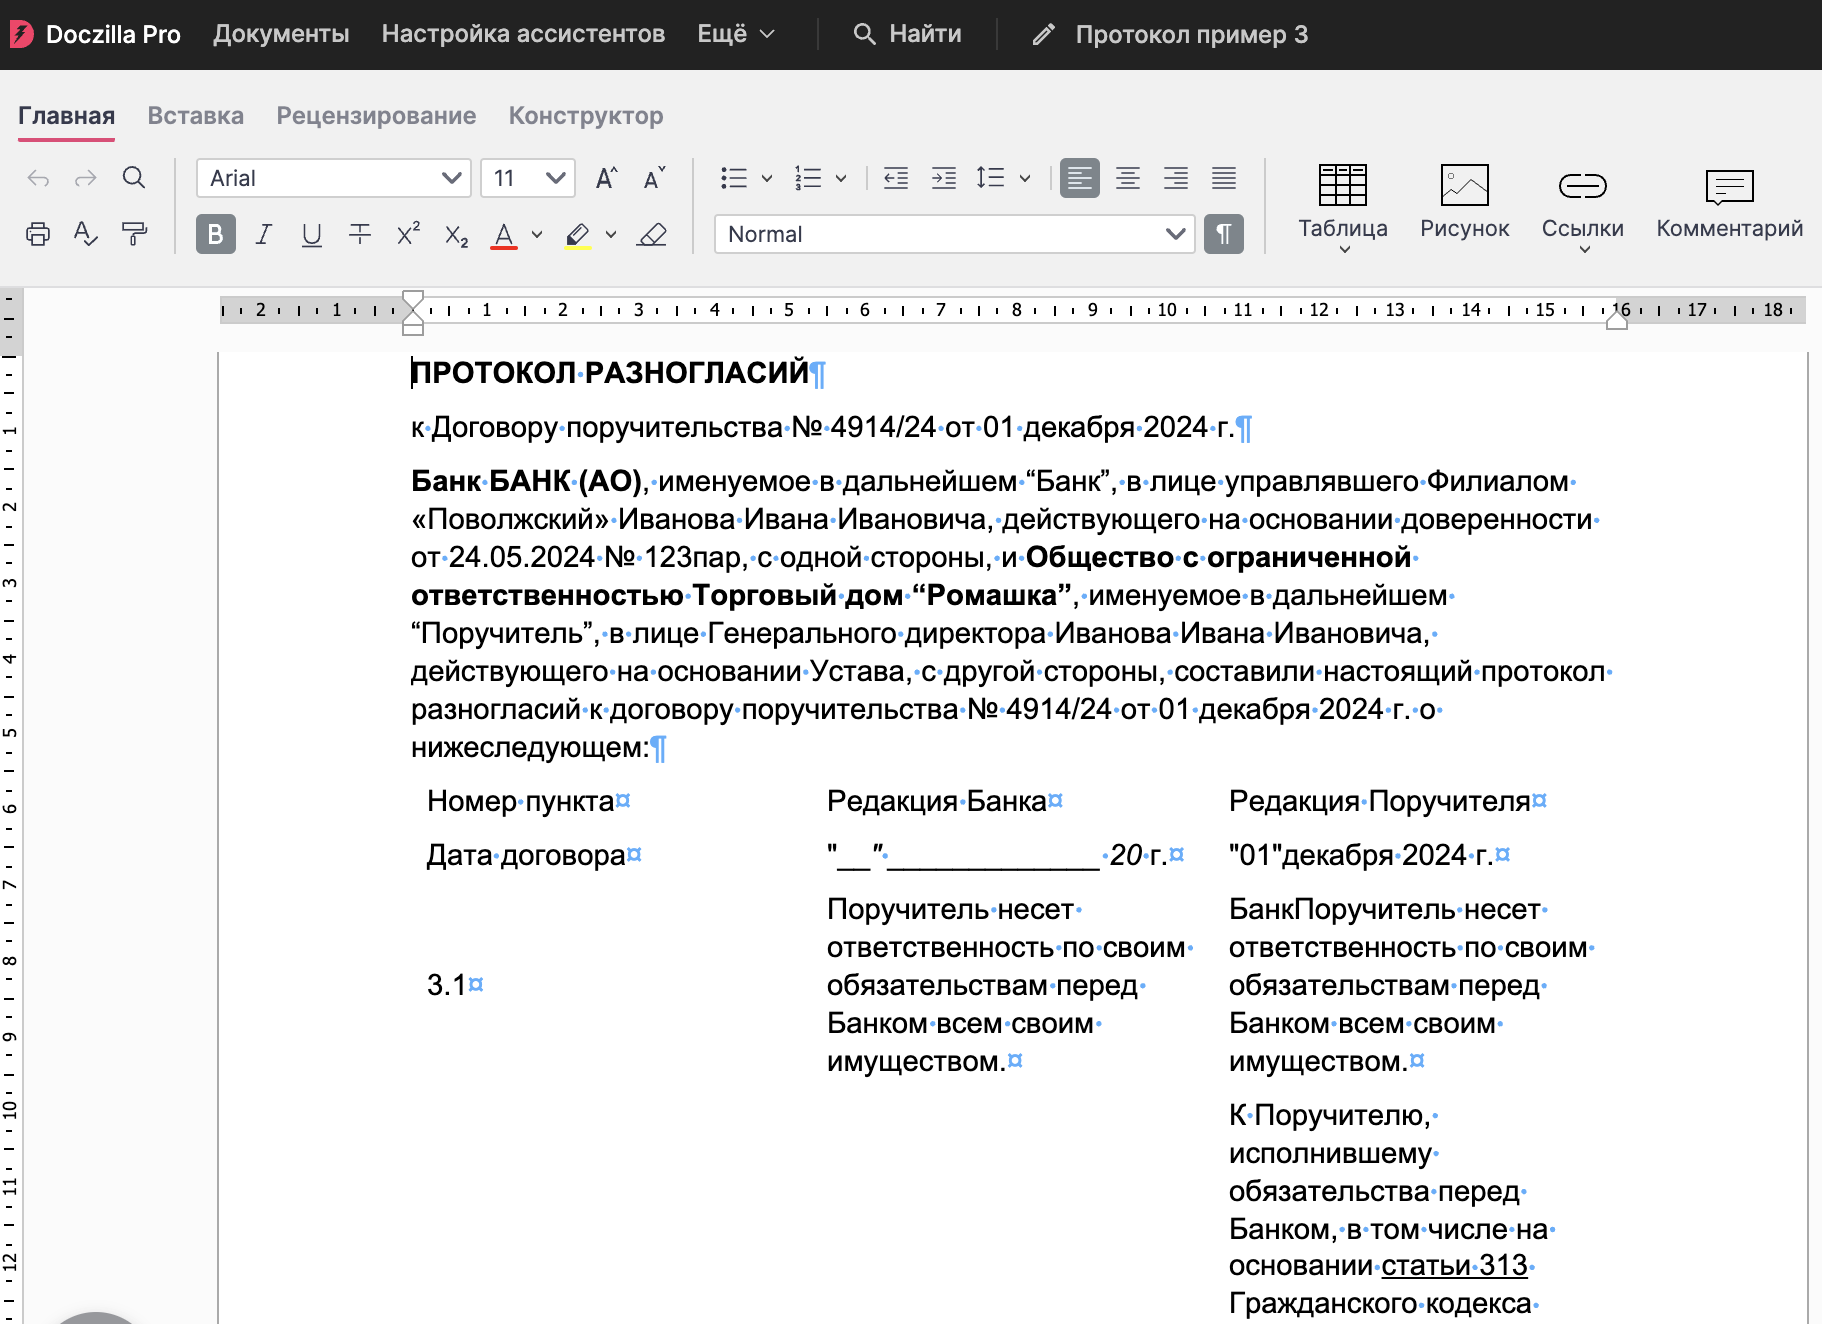
Task: Toggle paragraph marks visibility
Action: (1224, 234)
